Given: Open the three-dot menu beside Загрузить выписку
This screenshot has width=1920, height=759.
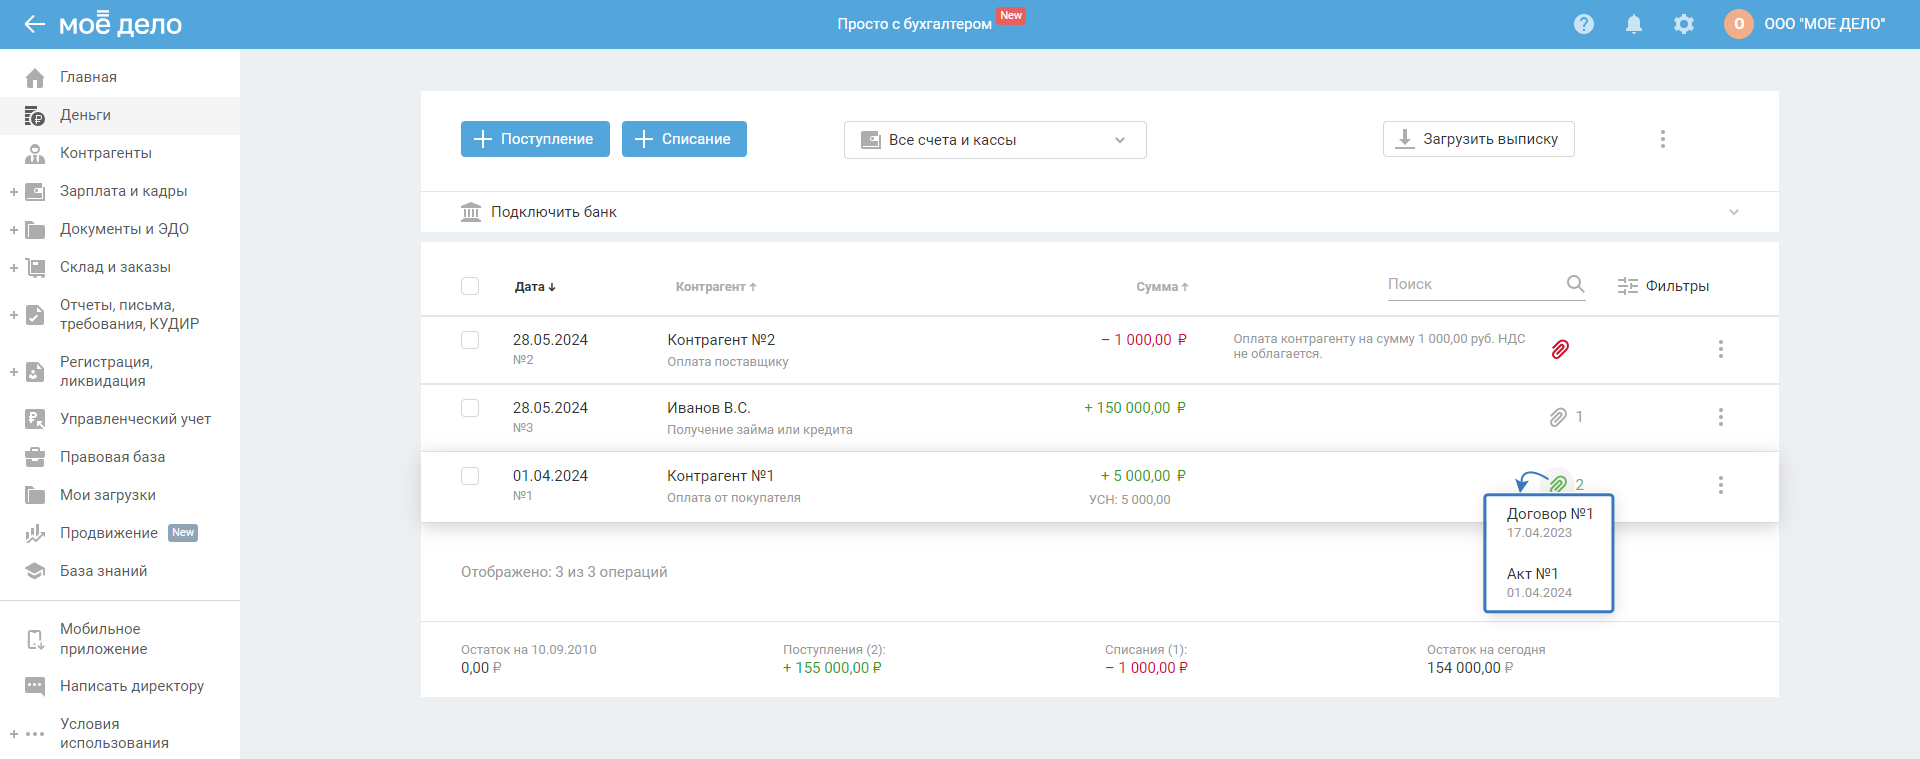Looking at the screenshot, I should (1663, 139).
